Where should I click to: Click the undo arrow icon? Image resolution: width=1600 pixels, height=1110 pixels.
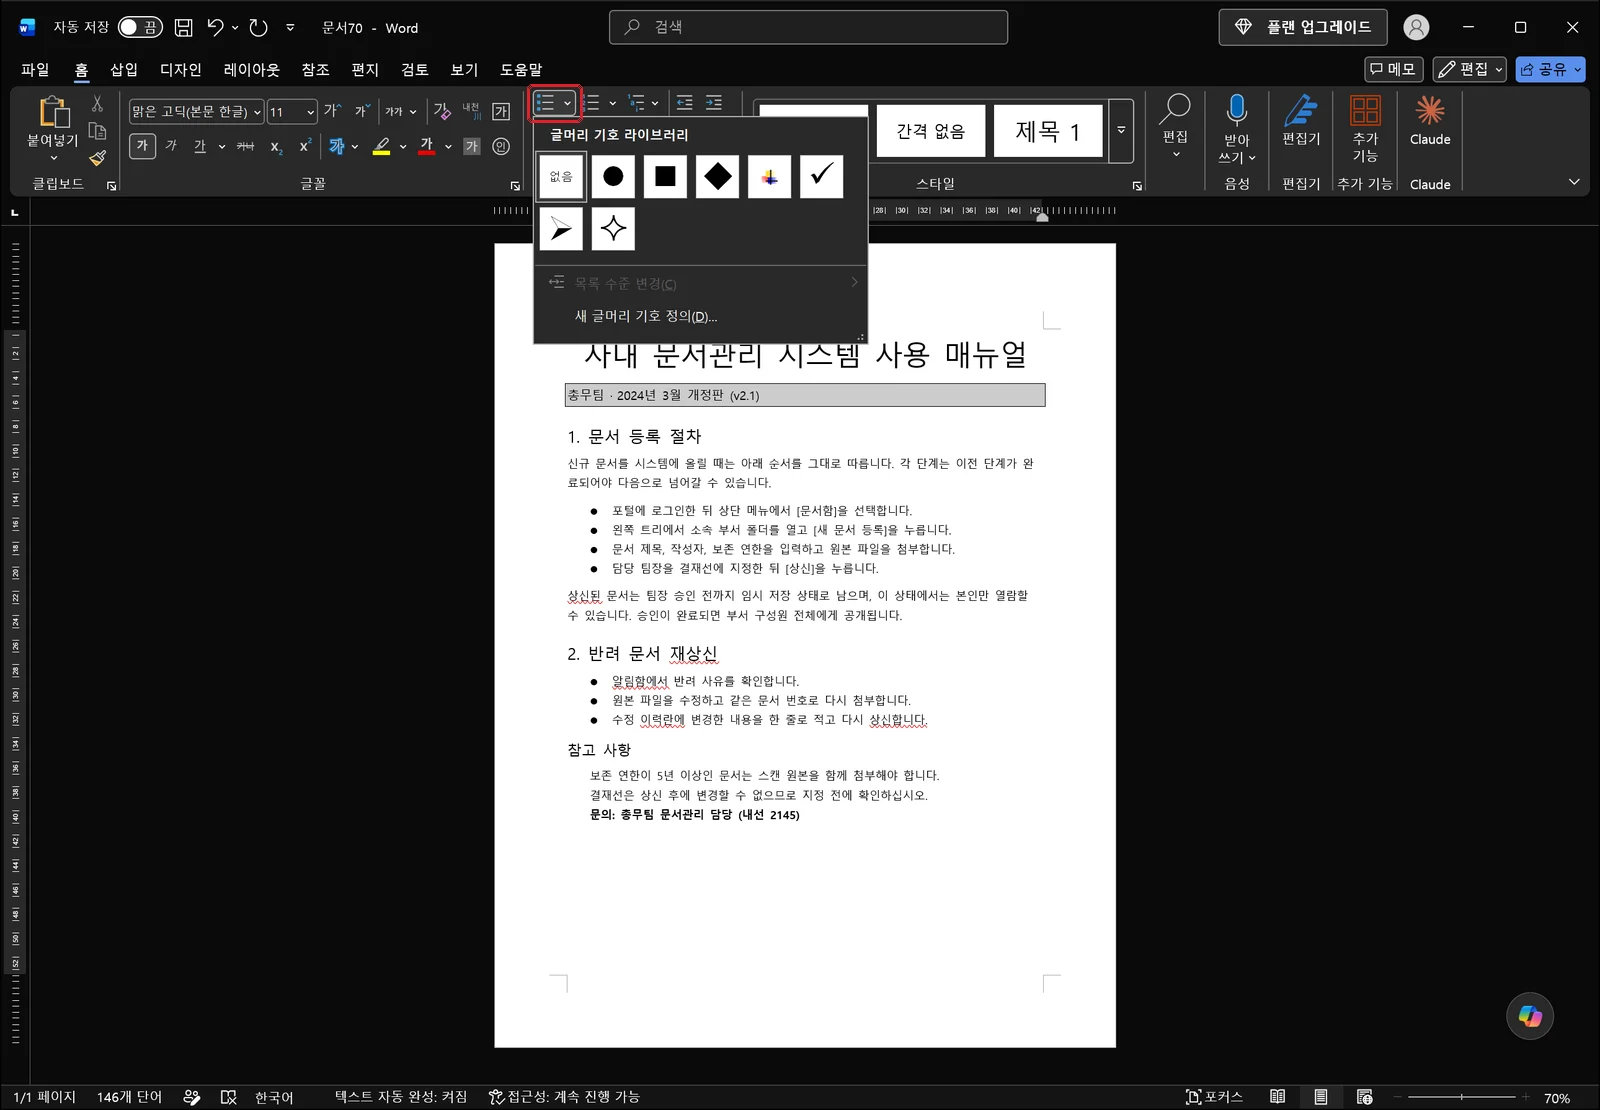216,27
